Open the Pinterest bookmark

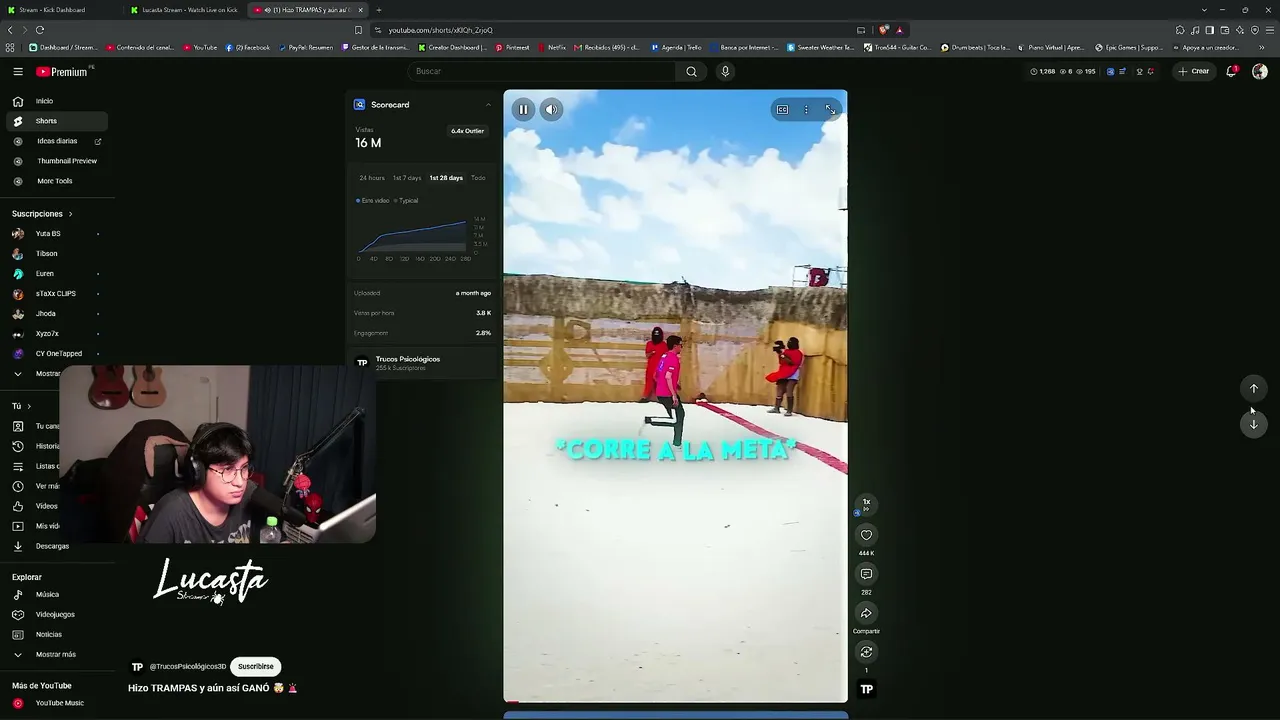point(512,47)
